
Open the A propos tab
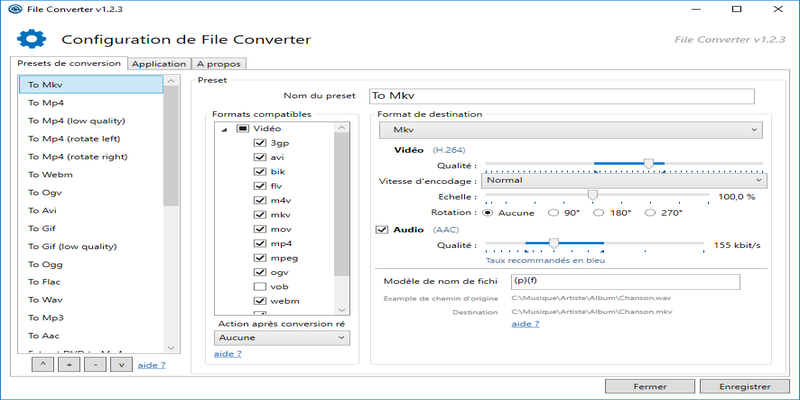[x=219, y=64]
